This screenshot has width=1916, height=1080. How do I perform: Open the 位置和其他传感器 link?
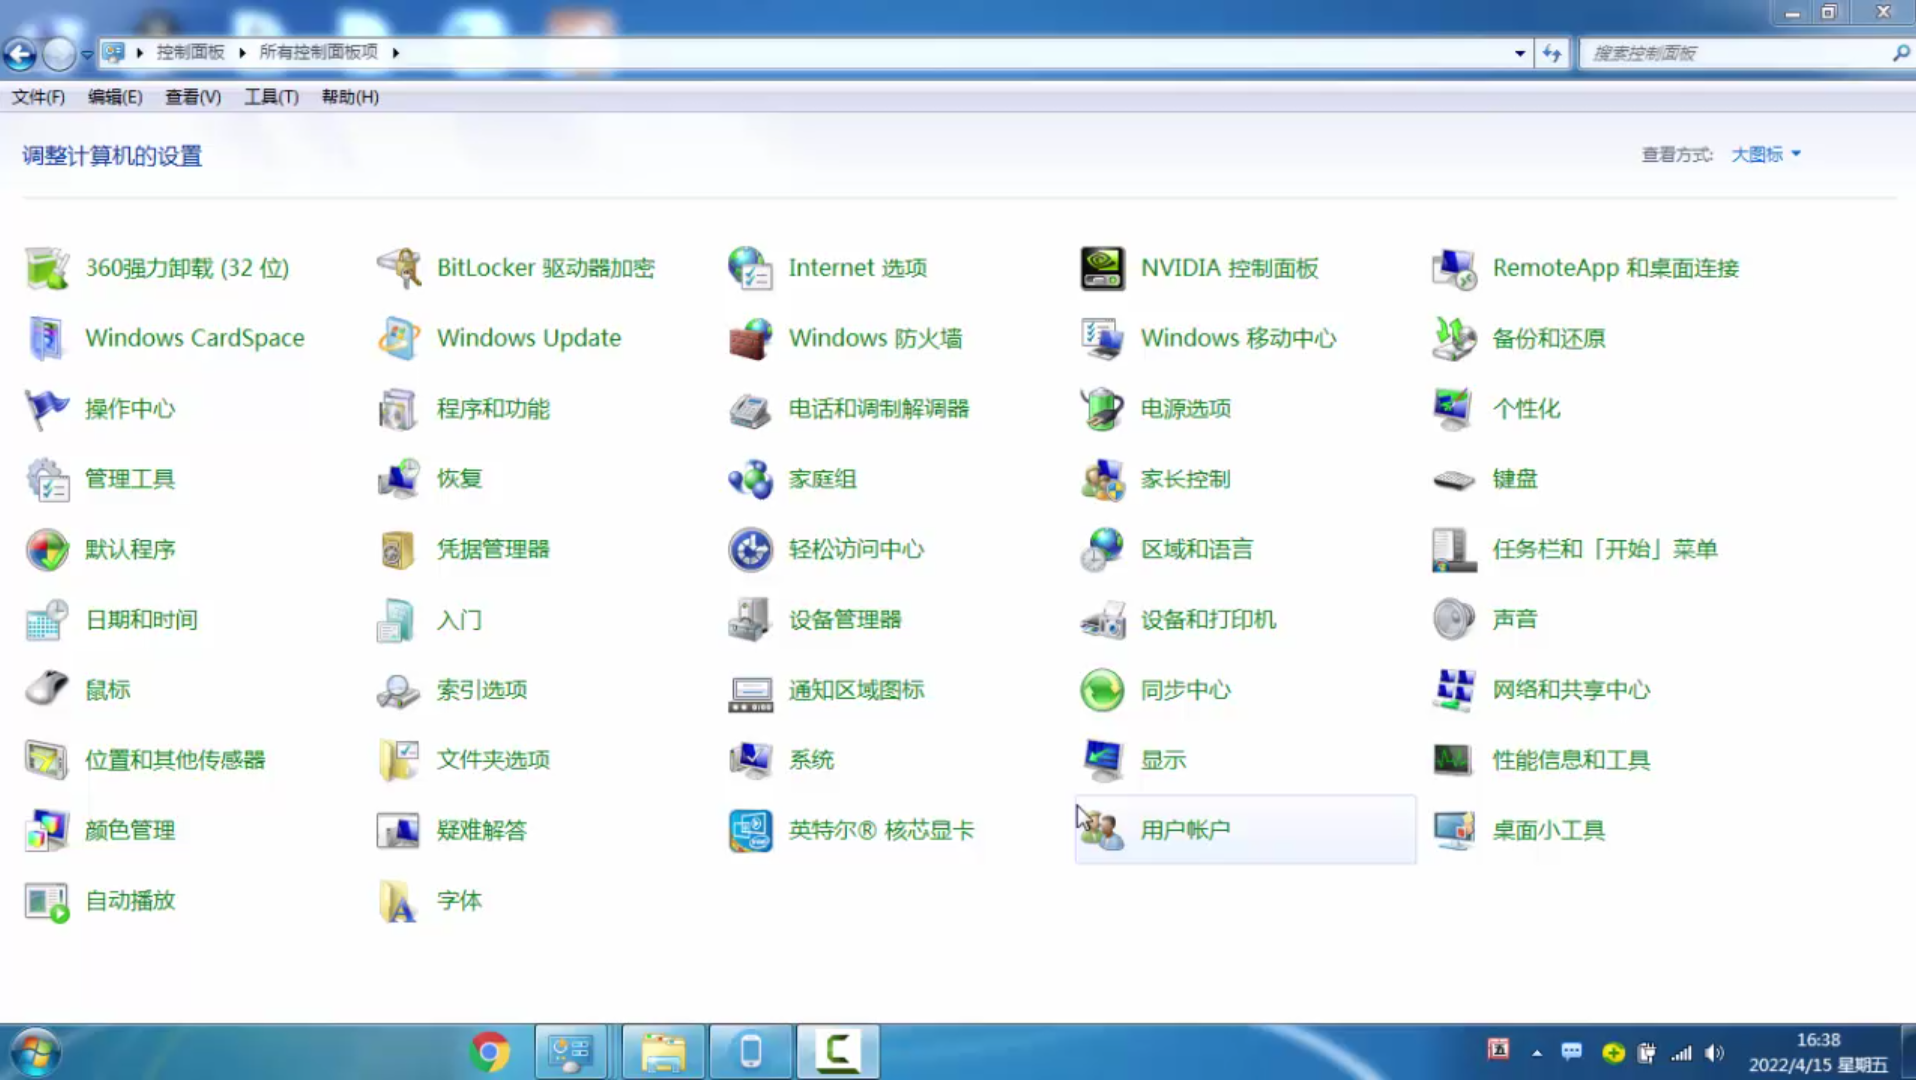175,760
